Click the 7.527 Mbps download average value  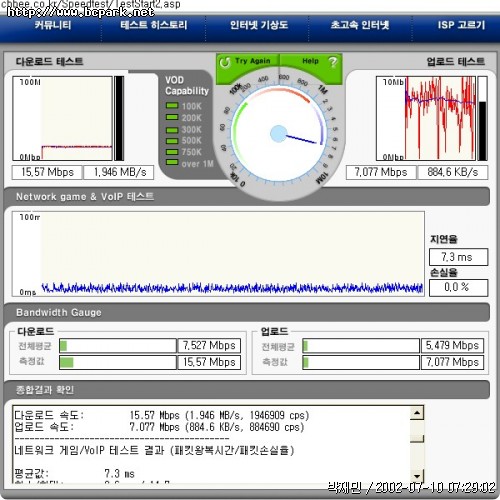(x=209, y=346)
